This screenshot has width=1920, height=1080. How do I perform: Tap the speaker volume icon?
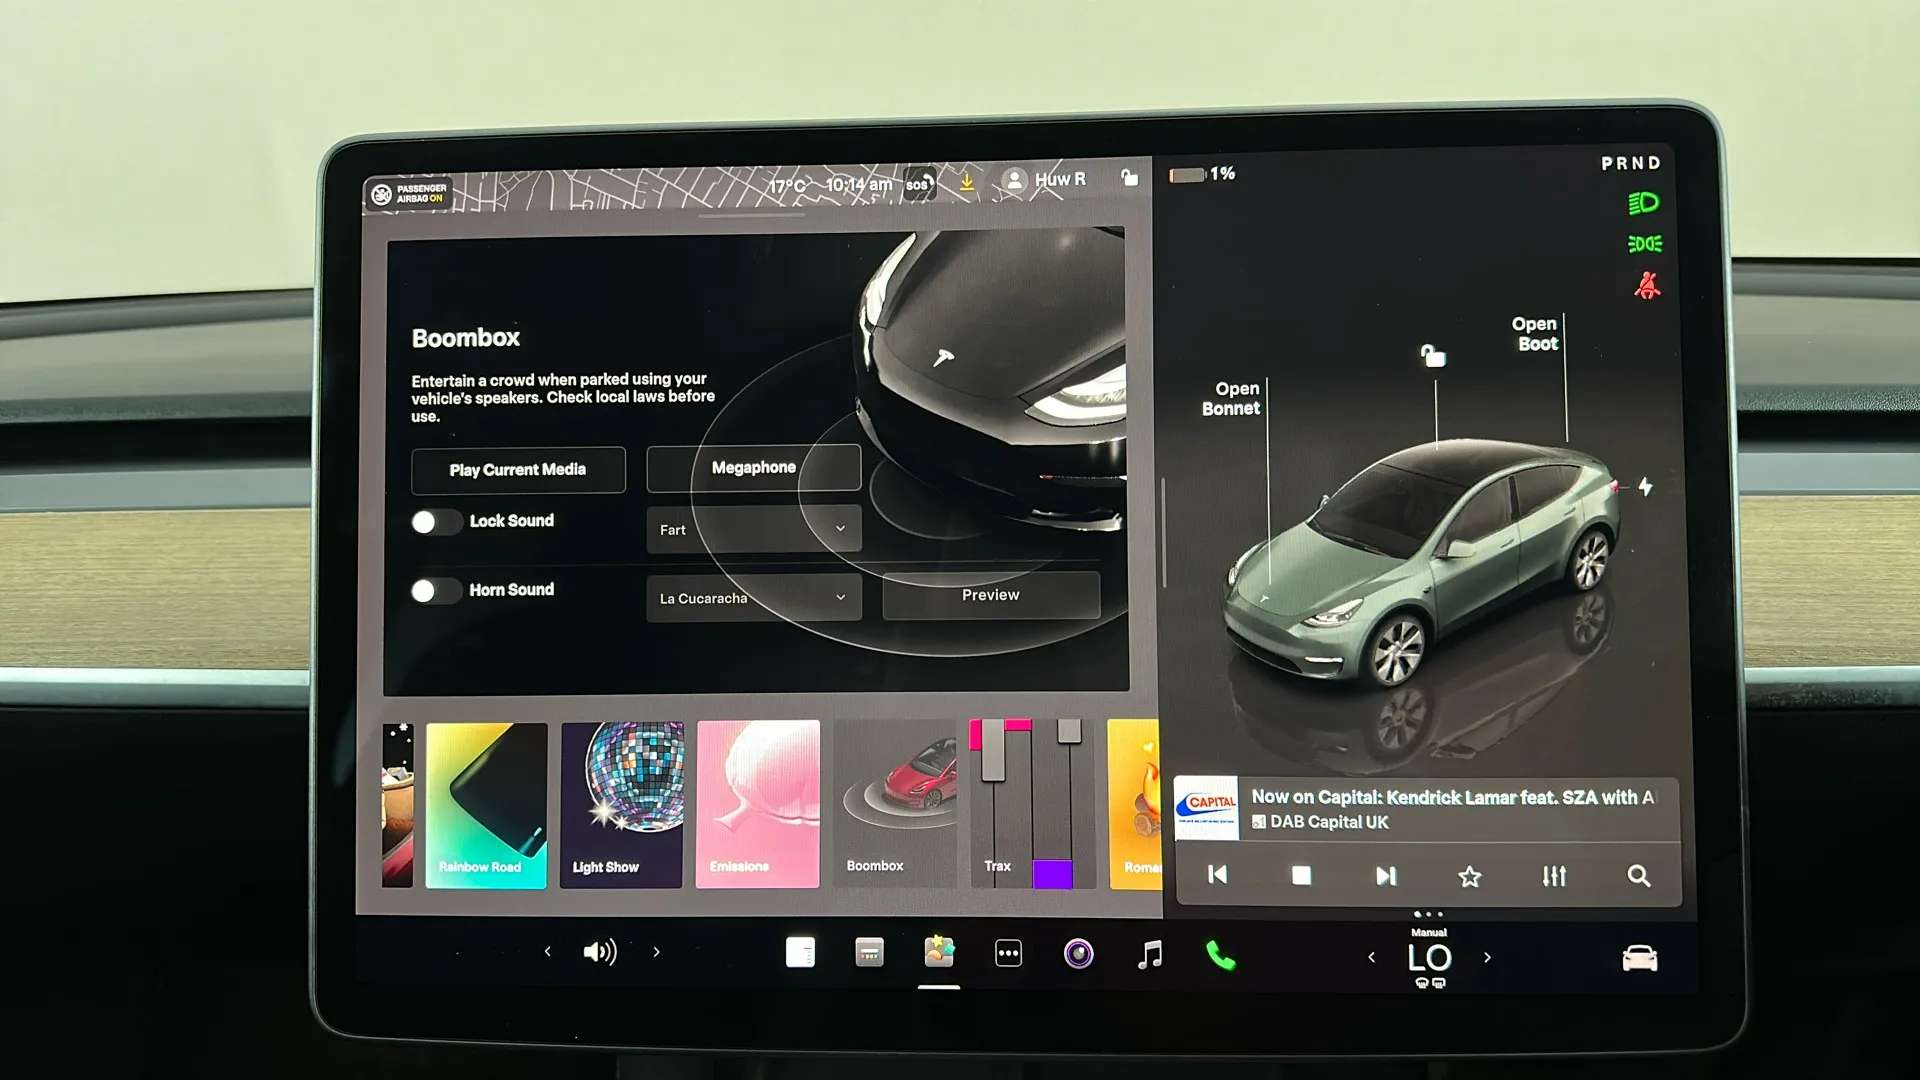coord(600,952)
